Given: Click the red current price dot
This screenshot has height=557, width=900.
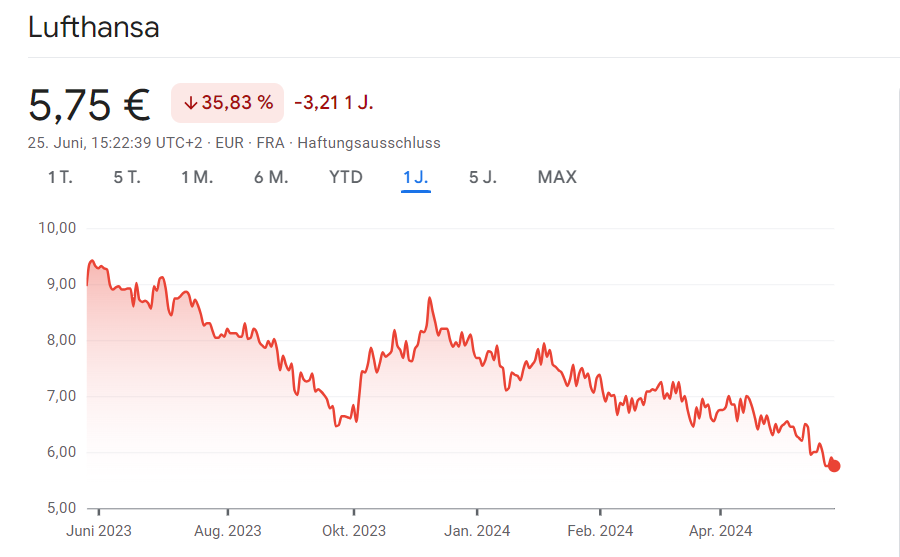Looking at the screenshot, I should pos(834,466).
